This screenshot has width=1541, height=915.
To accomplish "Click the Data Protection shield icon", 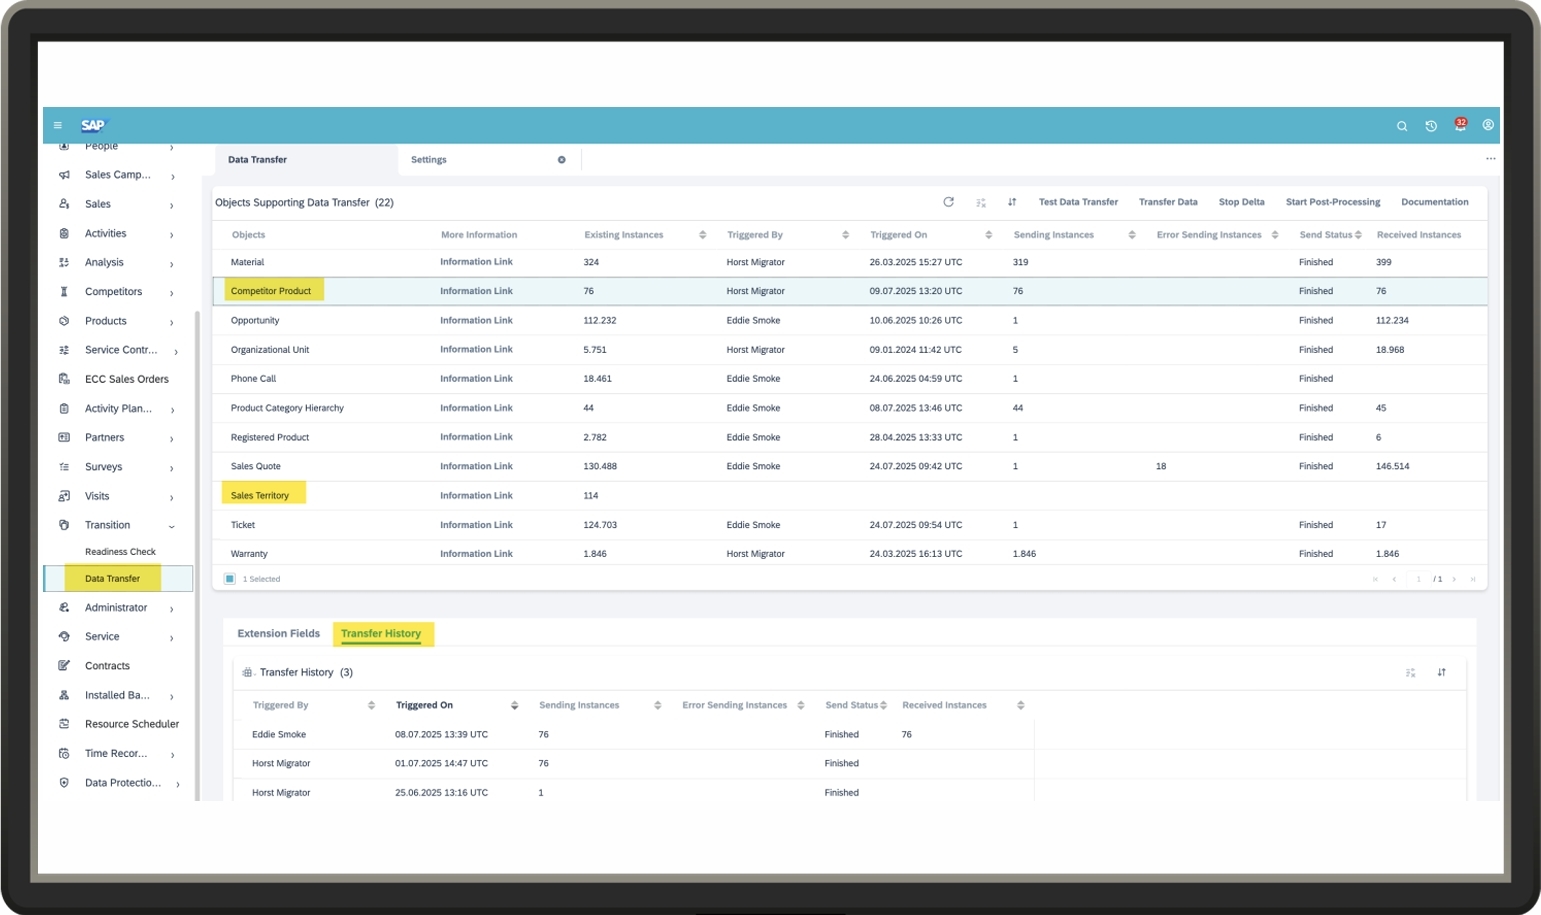I will coord(64,783).
